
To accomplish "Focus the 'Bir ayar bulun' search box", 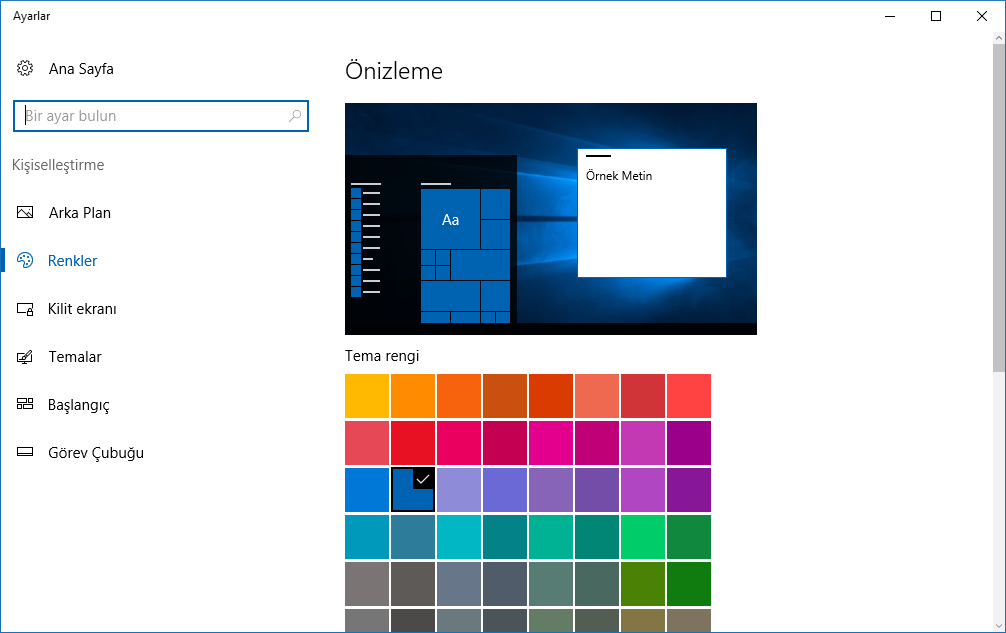I will (x=150, y=116).
